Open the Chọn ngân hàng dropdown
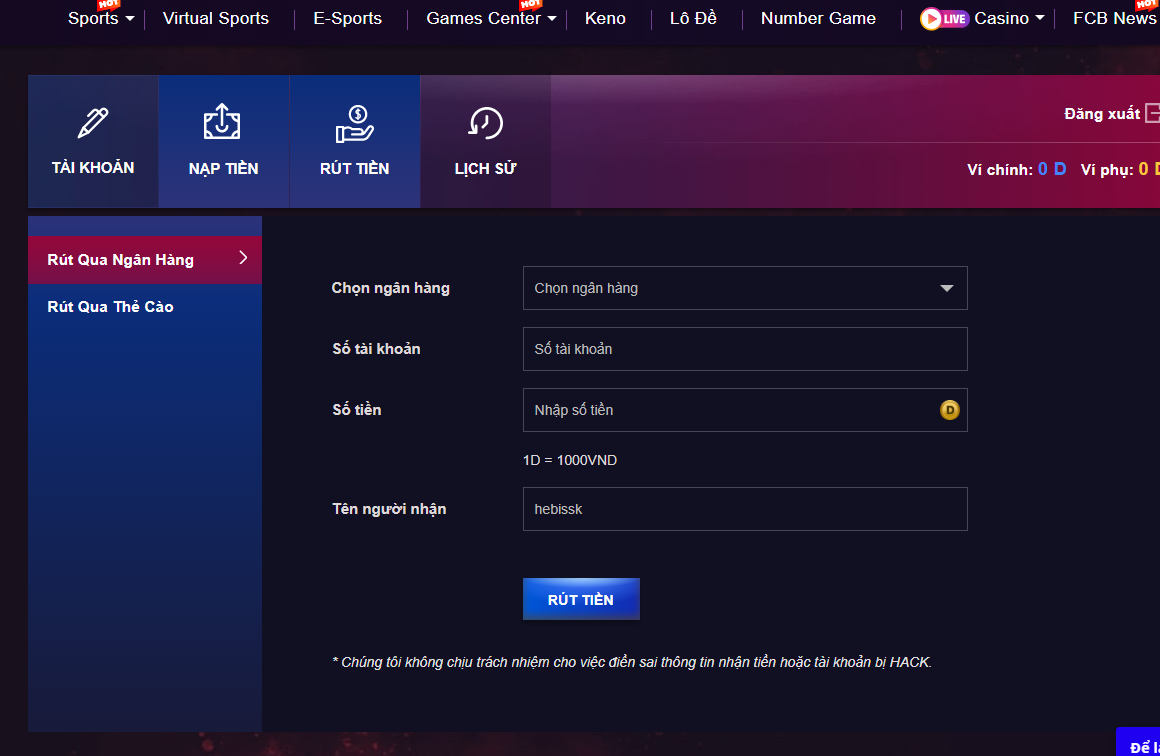The height and width of the screenshot is (756, 1160). click(x=744, y=288)
